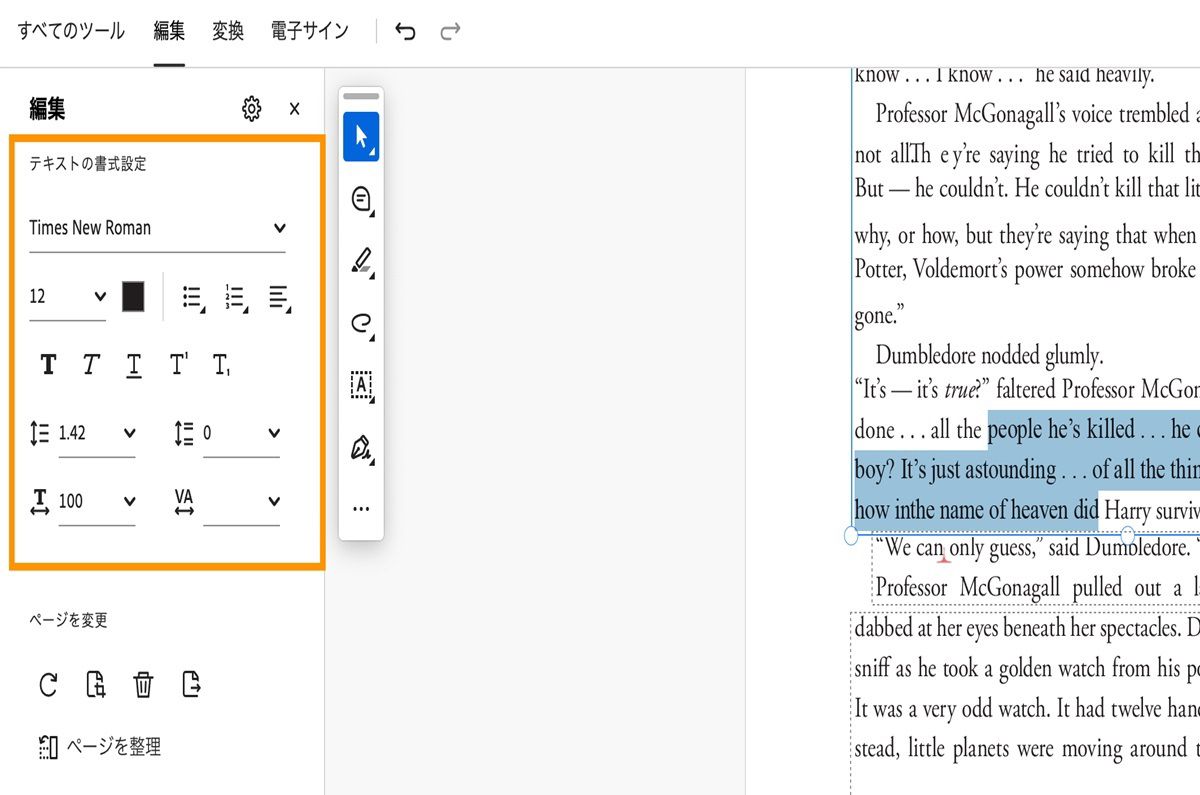Toggle italic text formatting
This screenshot has height=795, width=1200.
pyautogui.click(x=91, y=364)
